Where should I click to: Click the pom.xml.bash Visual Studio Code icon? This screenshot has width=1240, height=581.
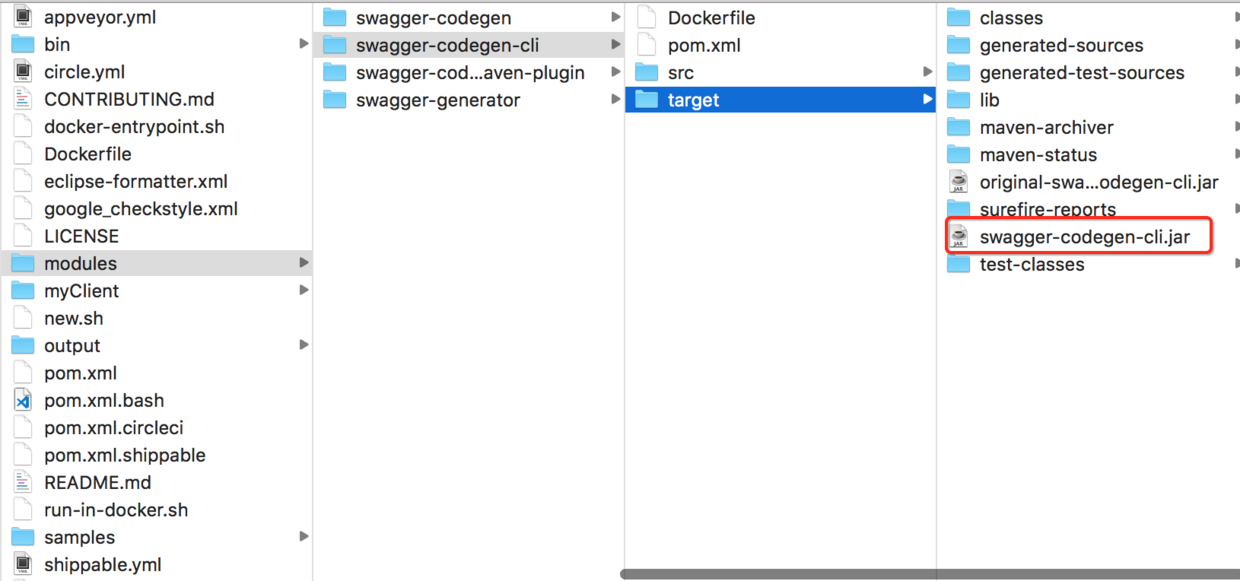click(x=23, y=400)
